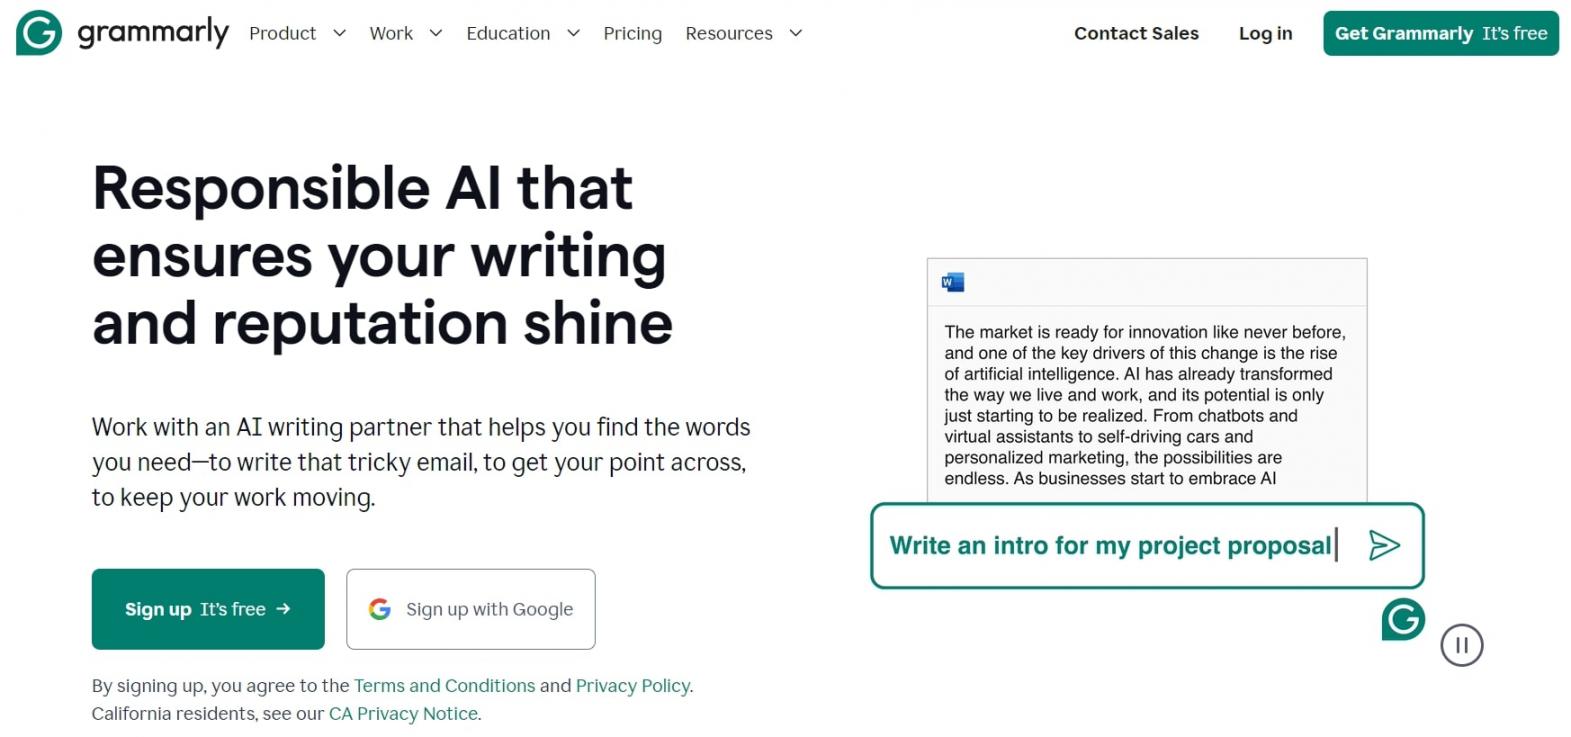Click the green Sign up It's free button
This screenshot has height=737, width=1571.
point(208,609)
